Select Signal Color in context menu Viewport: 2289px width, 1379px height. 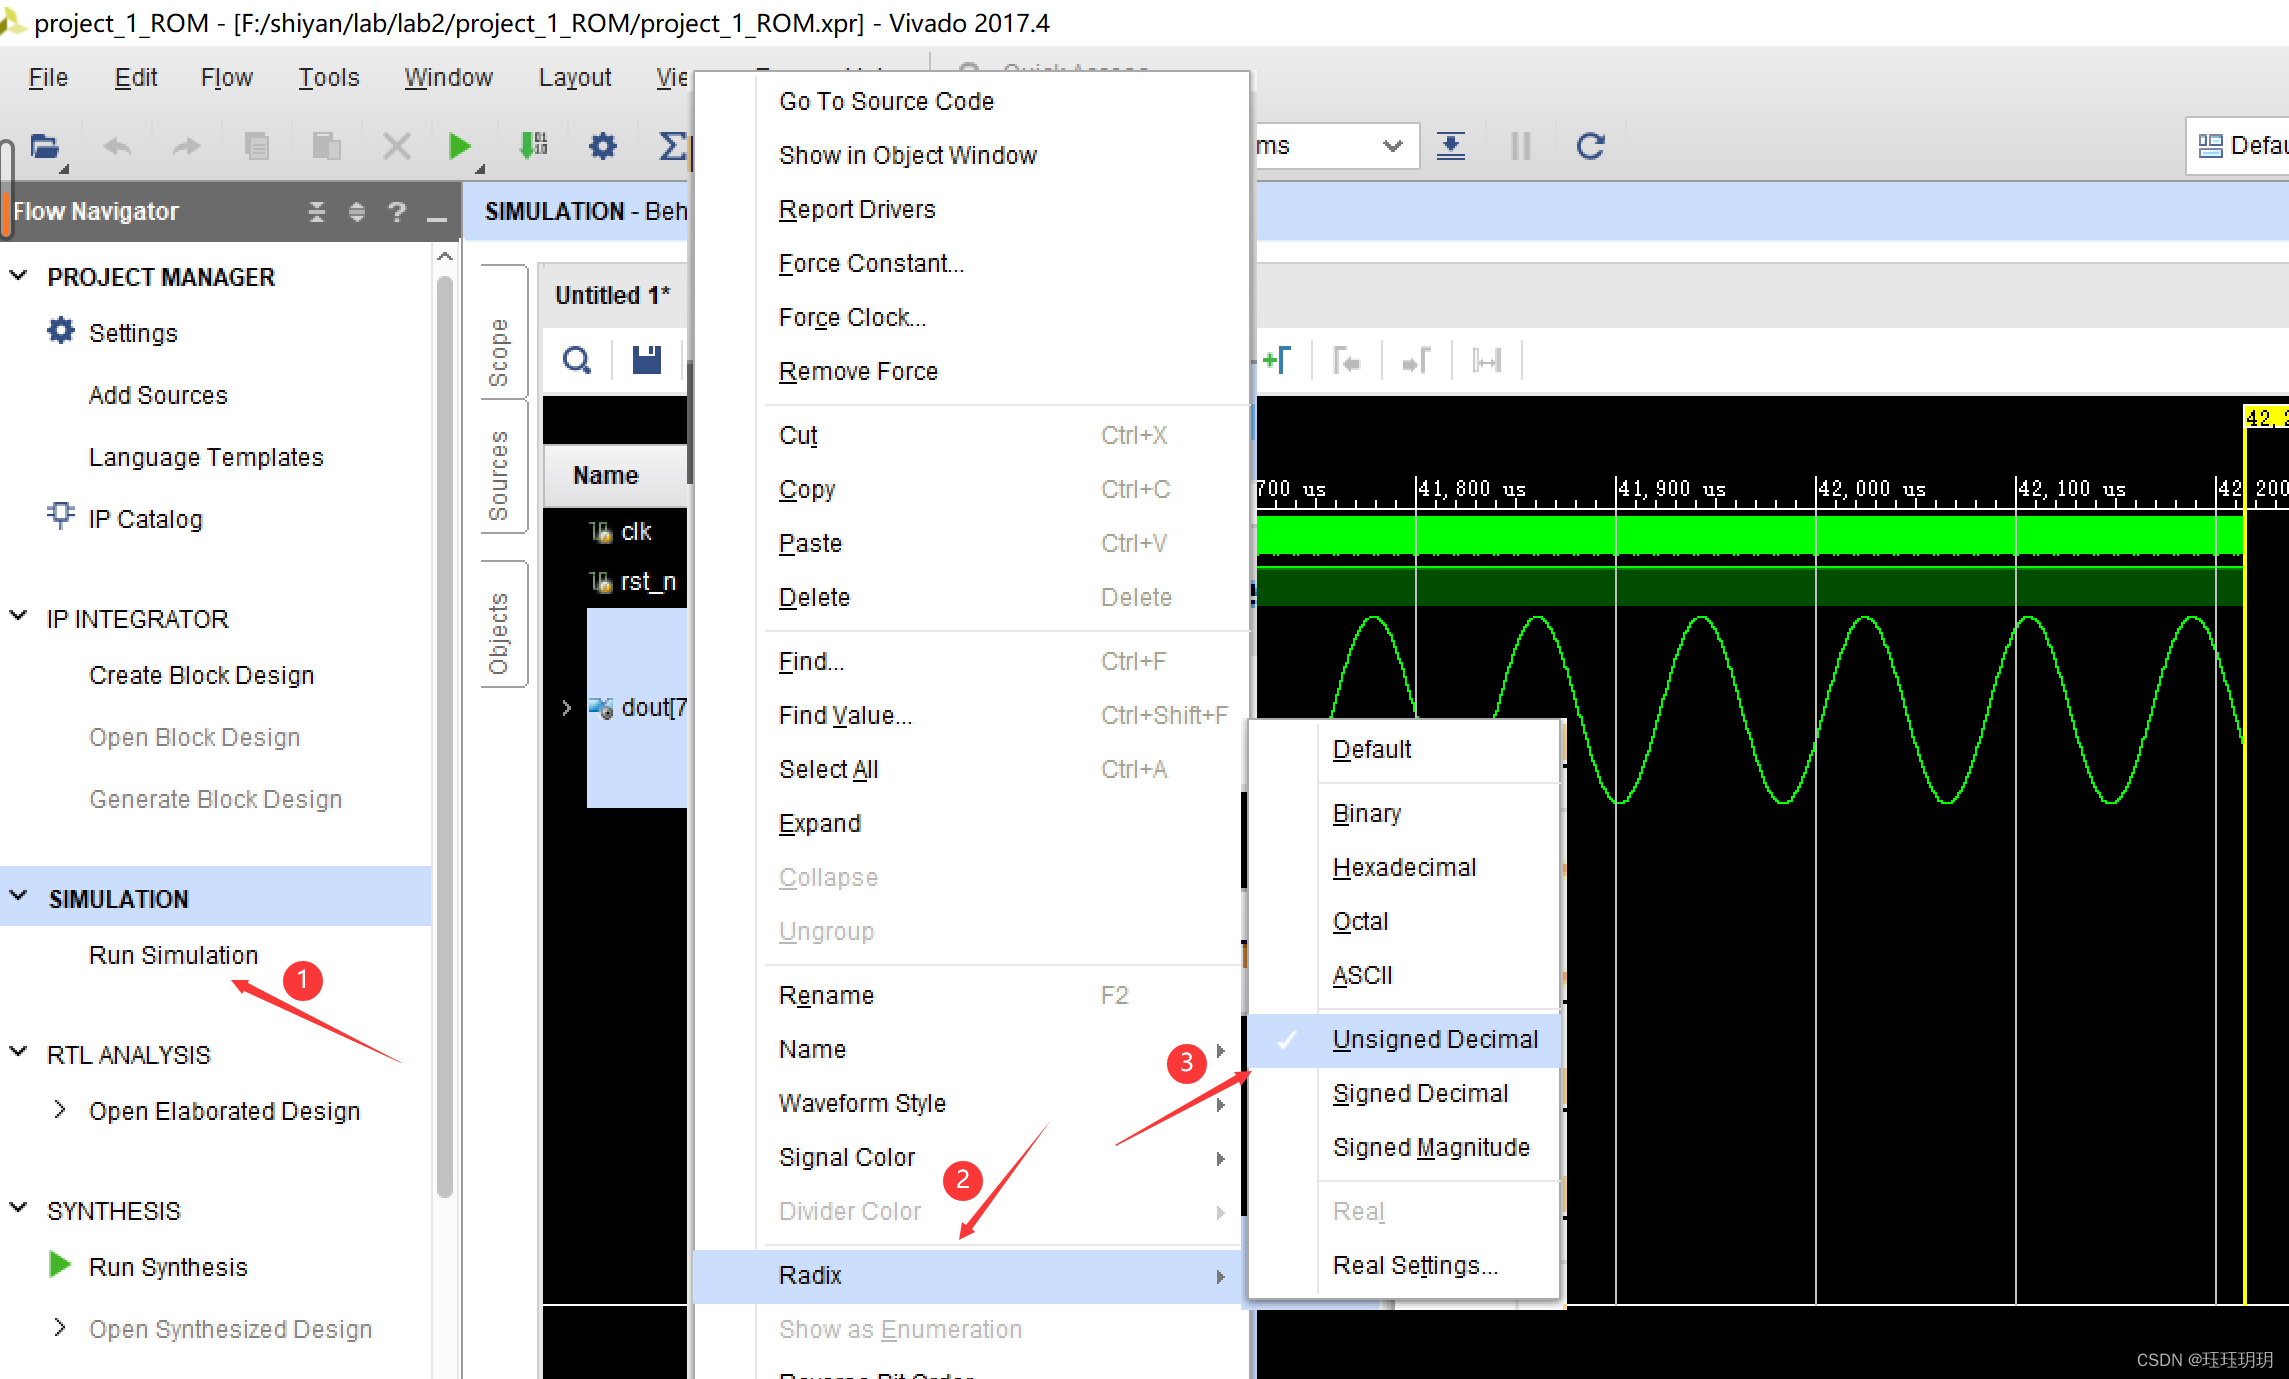point(846,1157)
